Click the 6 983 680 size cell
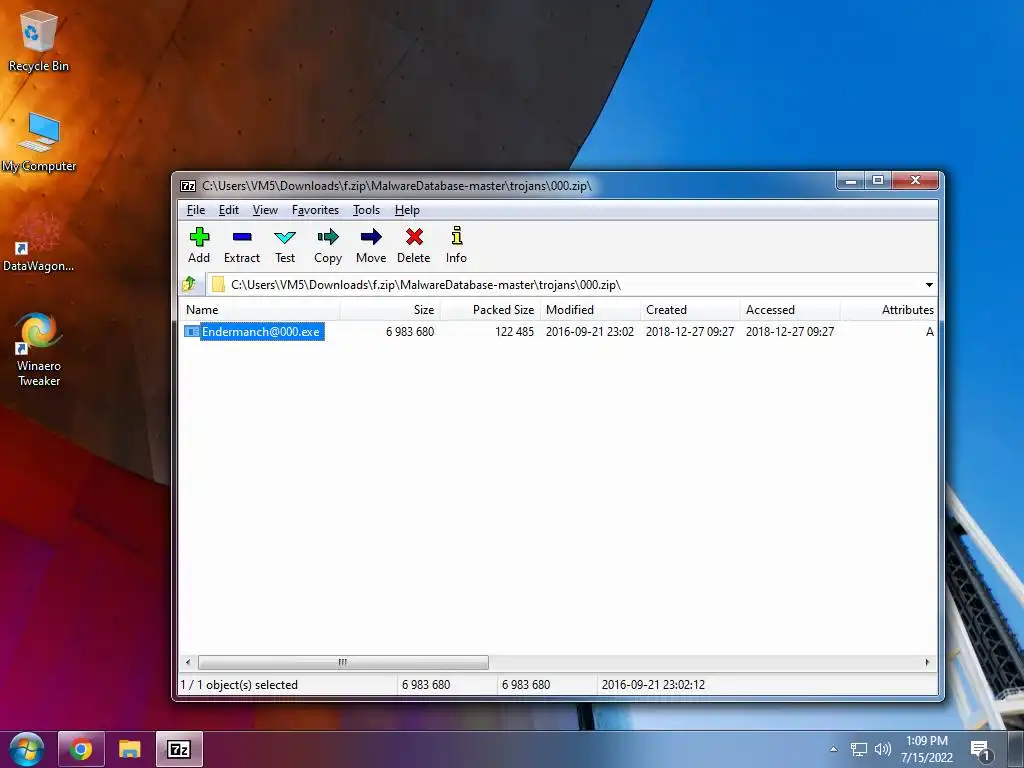 410,332
